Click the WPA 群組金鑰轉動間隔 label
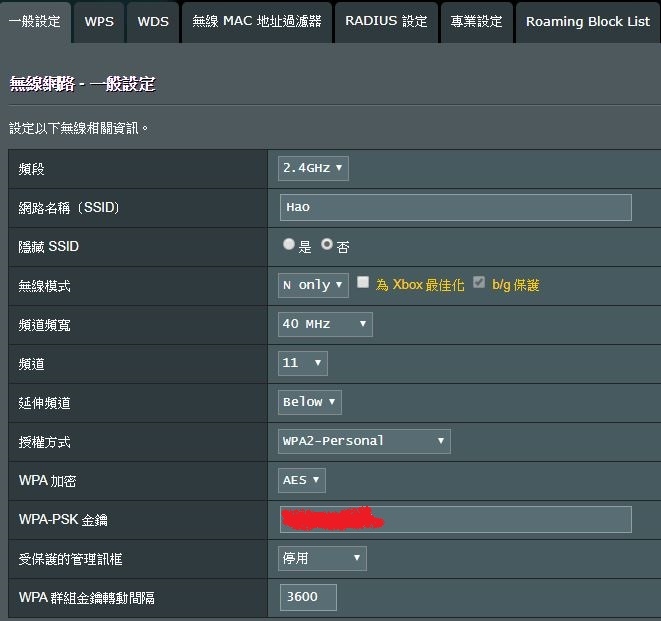The image size is (661, 621). 87,598
